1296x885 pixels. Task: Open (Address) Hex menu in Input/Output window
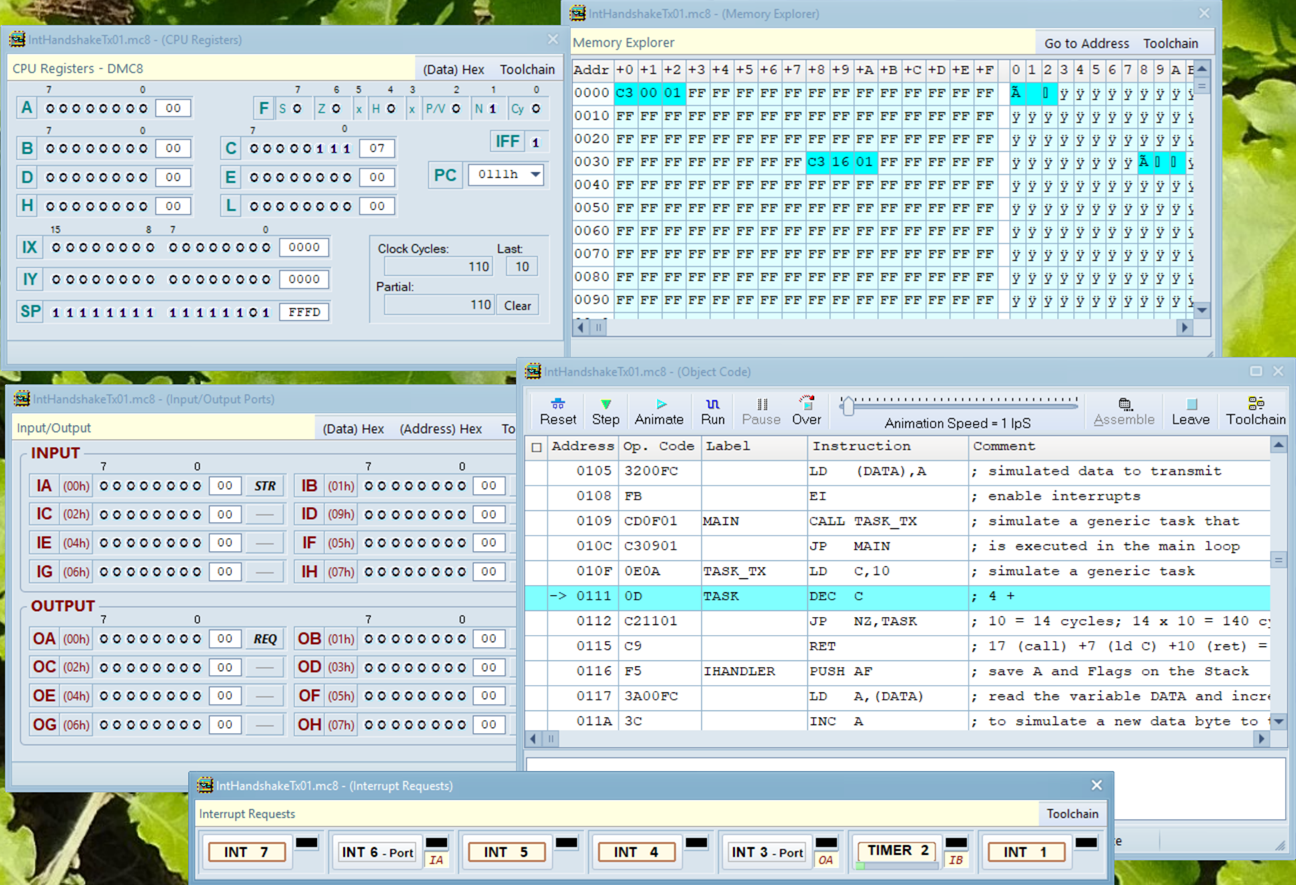pos(440,428)
